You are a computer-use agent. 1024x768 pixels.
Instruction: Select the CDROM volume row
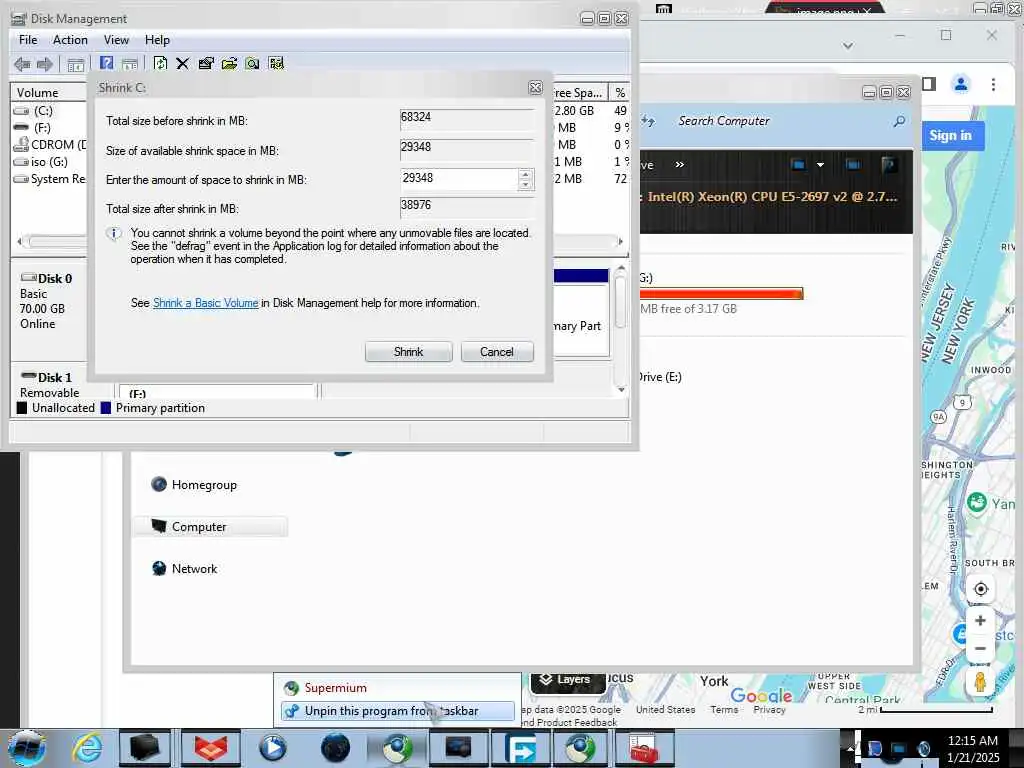click(x=51, y=145)
